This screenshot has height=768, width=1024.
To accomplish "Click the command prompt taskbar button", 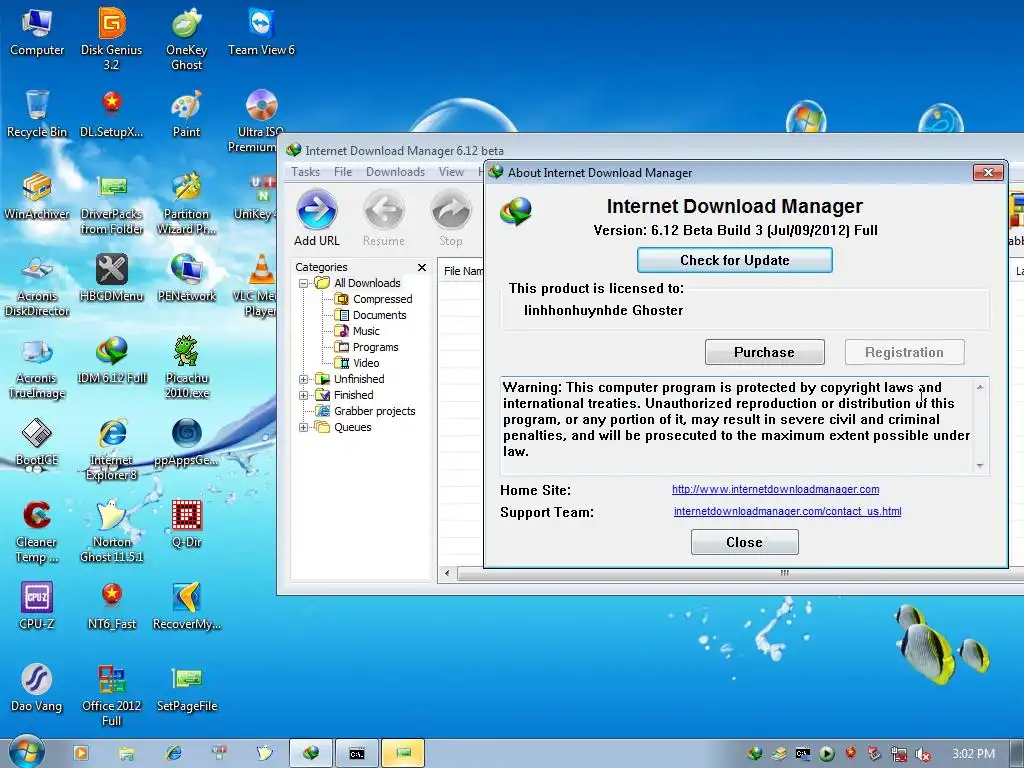I will tap(357, 753).
